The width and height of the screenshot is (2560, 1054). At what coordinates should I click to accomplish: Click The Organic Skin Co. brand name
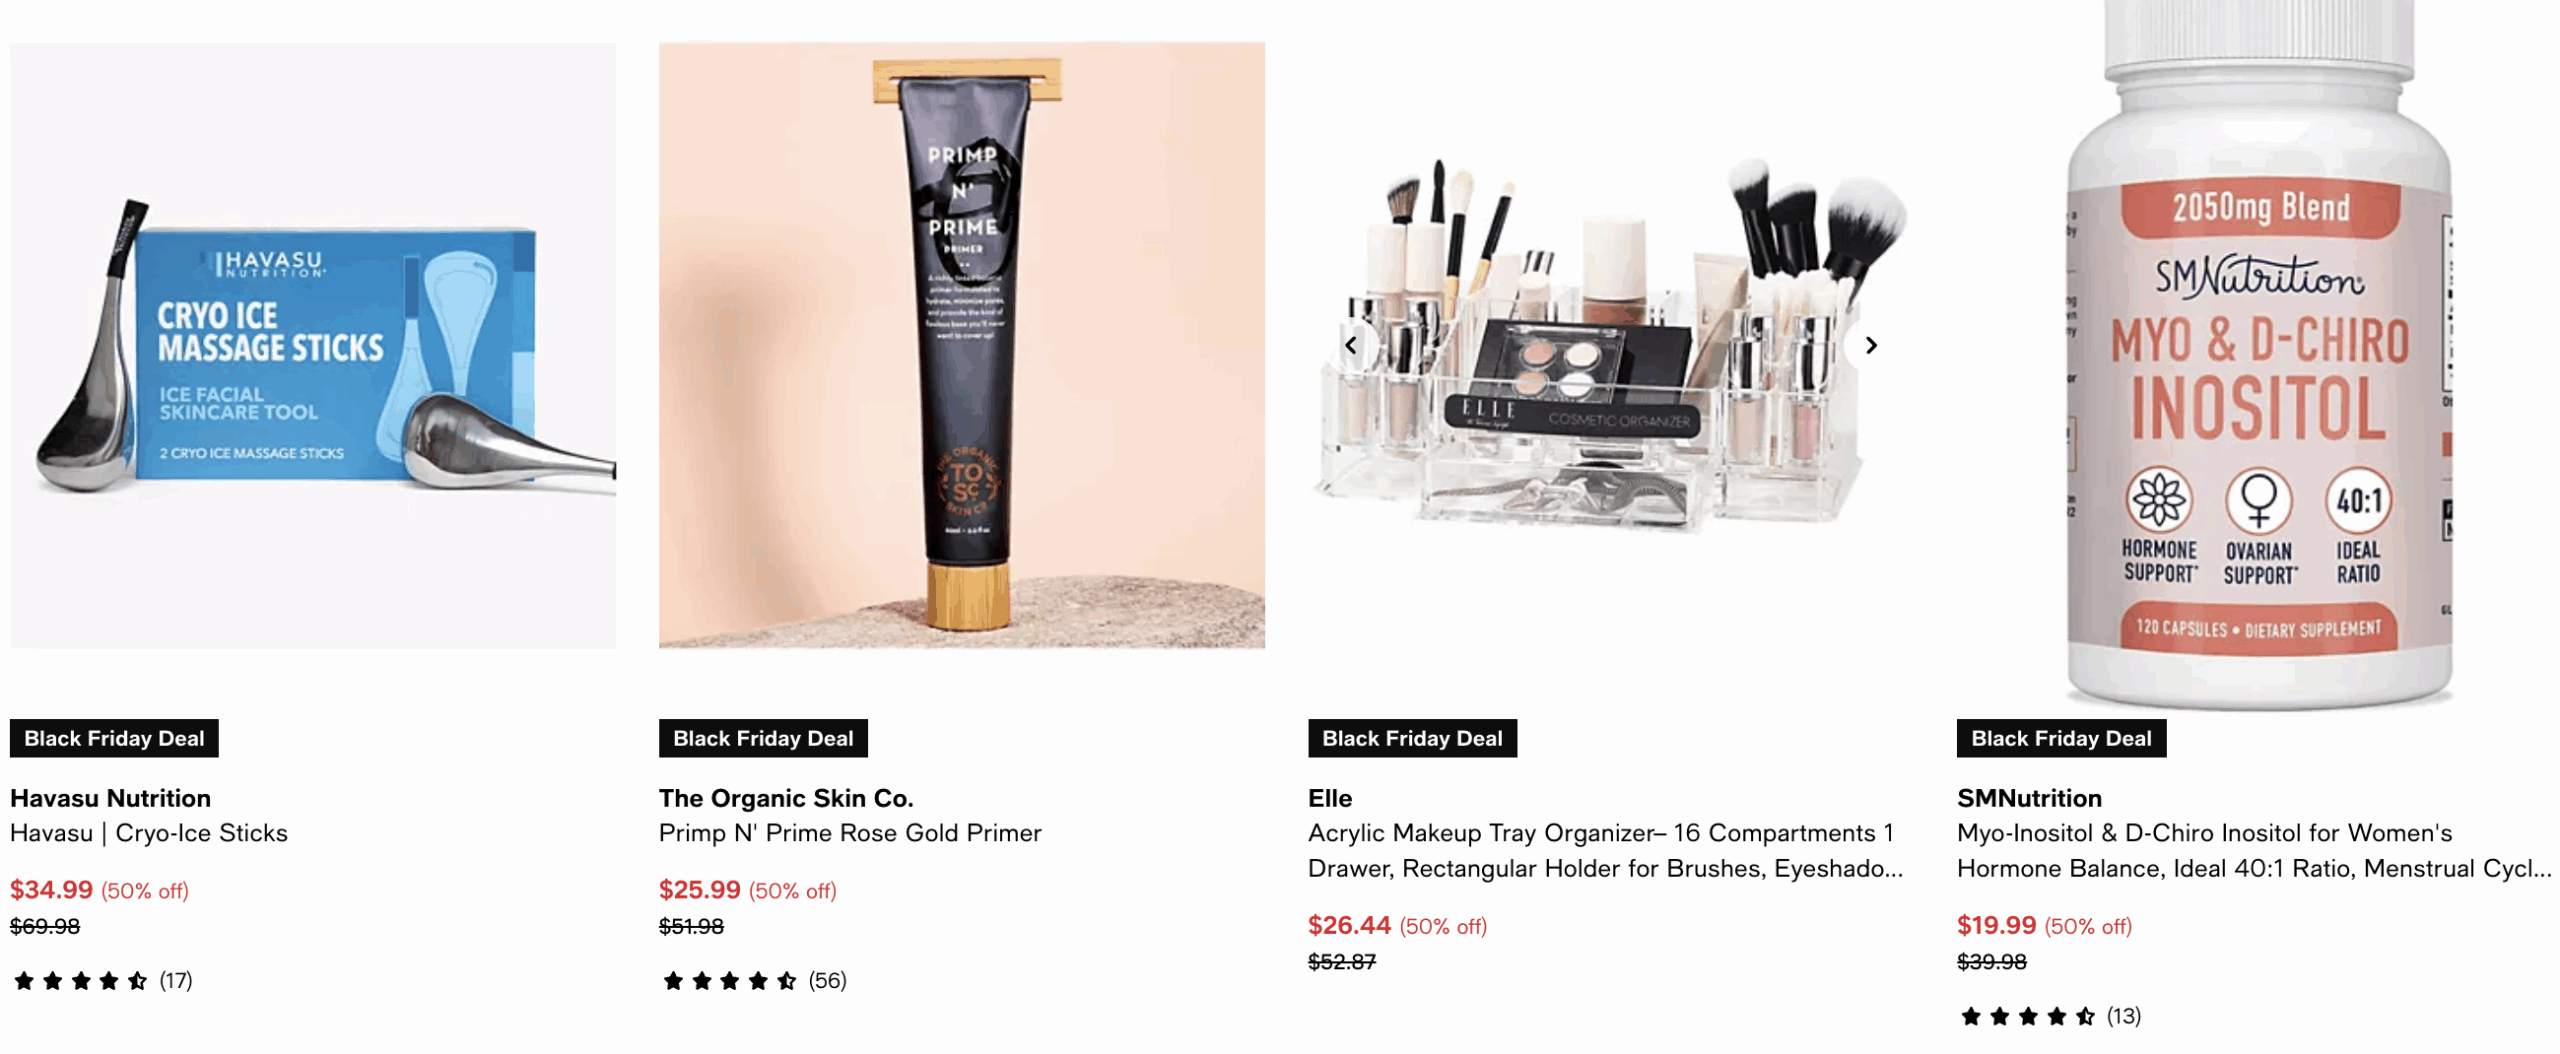click(x=786, y=798)
